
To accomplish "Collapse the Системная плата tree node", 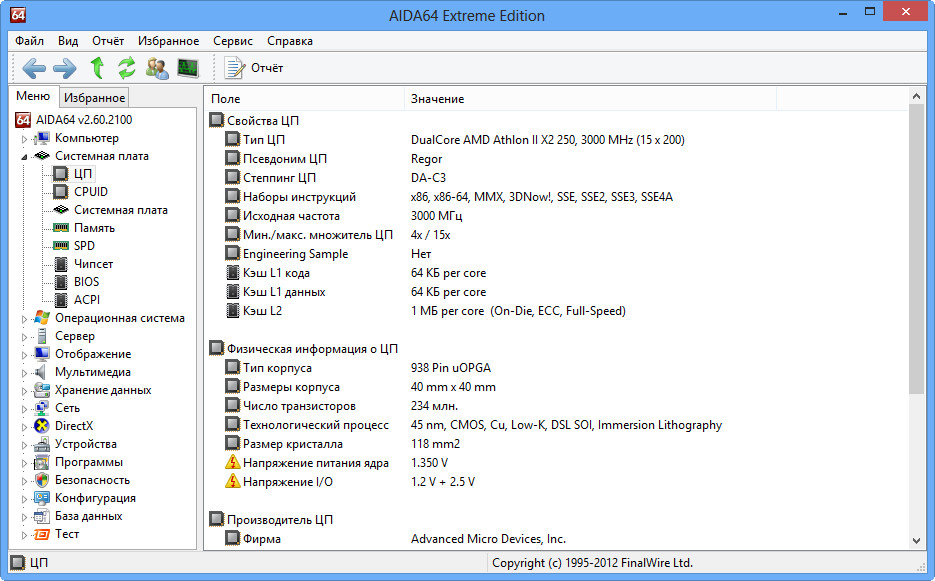I will coord(24,157).
